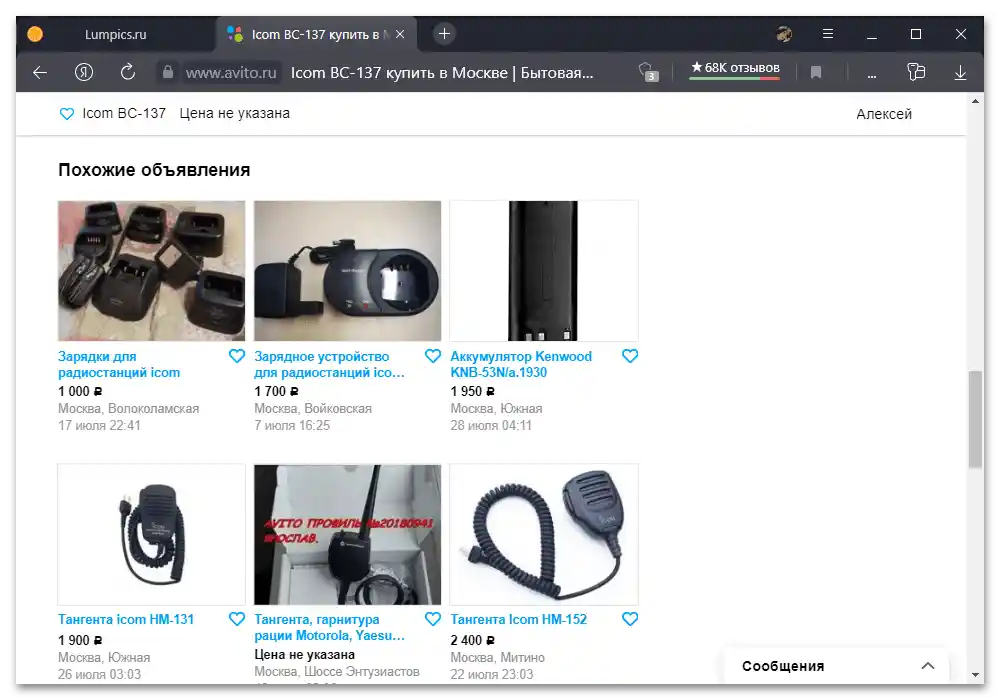Select the Icom BC-137 купить tab
The width and height of the screenshot is (1000, 700).
pos(317,34)
